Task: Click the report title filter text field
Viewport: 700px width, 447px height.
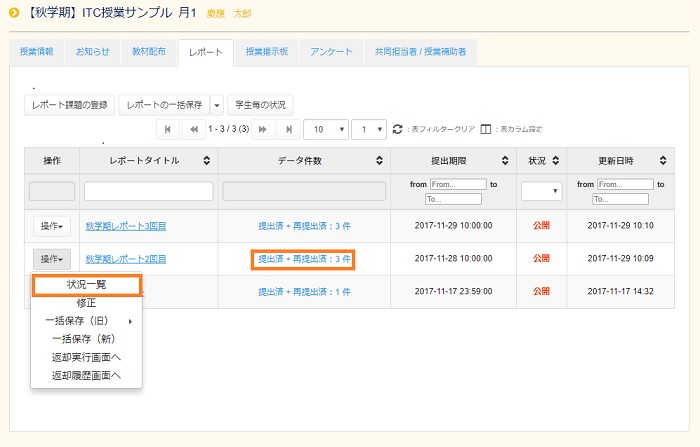Action: point(148,190)
